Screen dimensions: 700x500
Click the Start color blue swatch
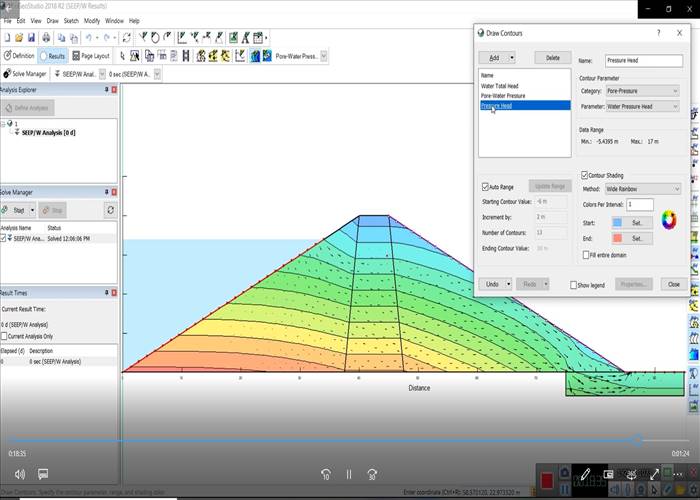coord(616,222)
